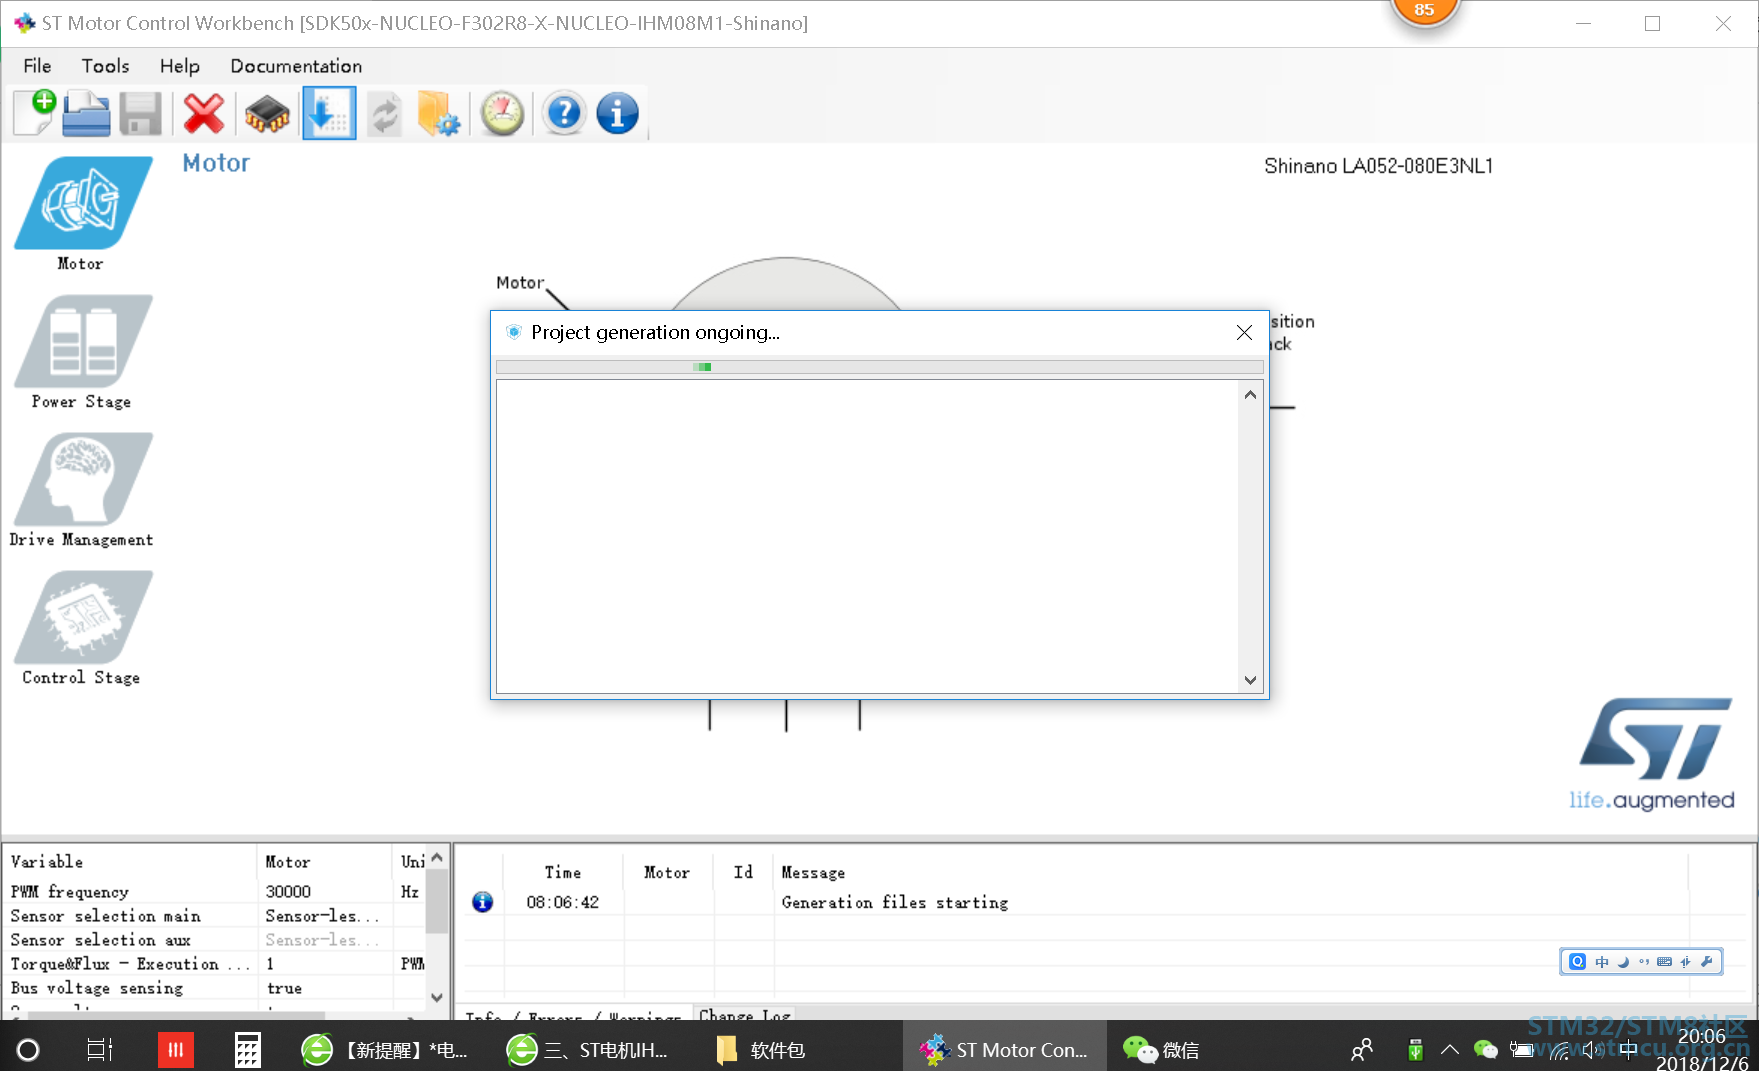Open the About info icon in the toolbar

[618, 113]
